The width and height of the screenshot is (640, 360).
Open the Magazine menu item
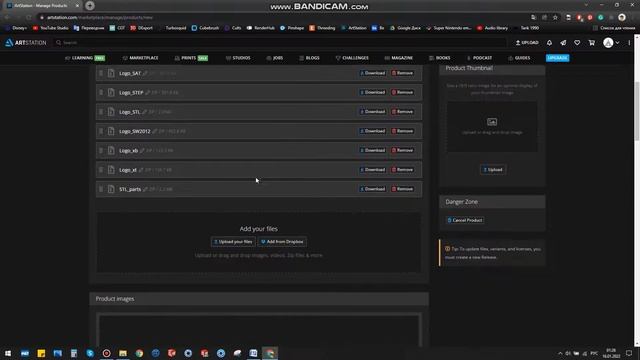tap(399, 58)
